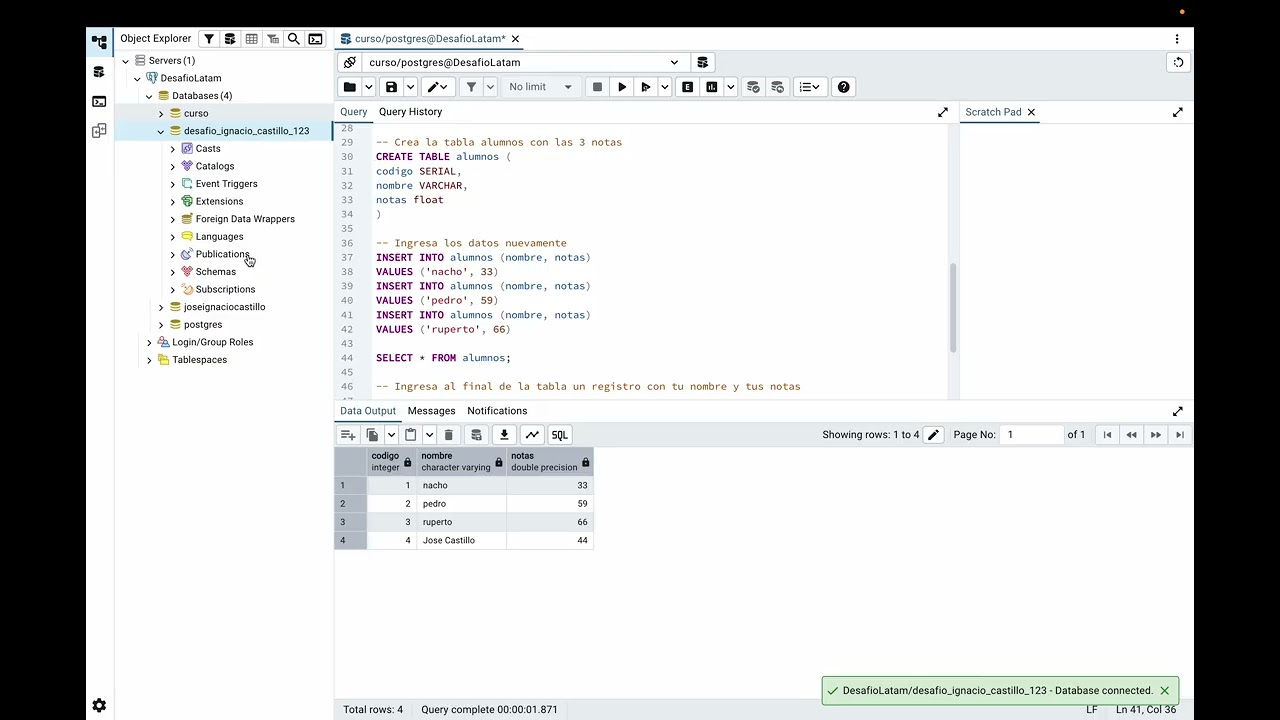The image size is (1280, 720).
Task: Collapse the desafio_ignacio_castillo_123 database node
Action: point(161,131)
